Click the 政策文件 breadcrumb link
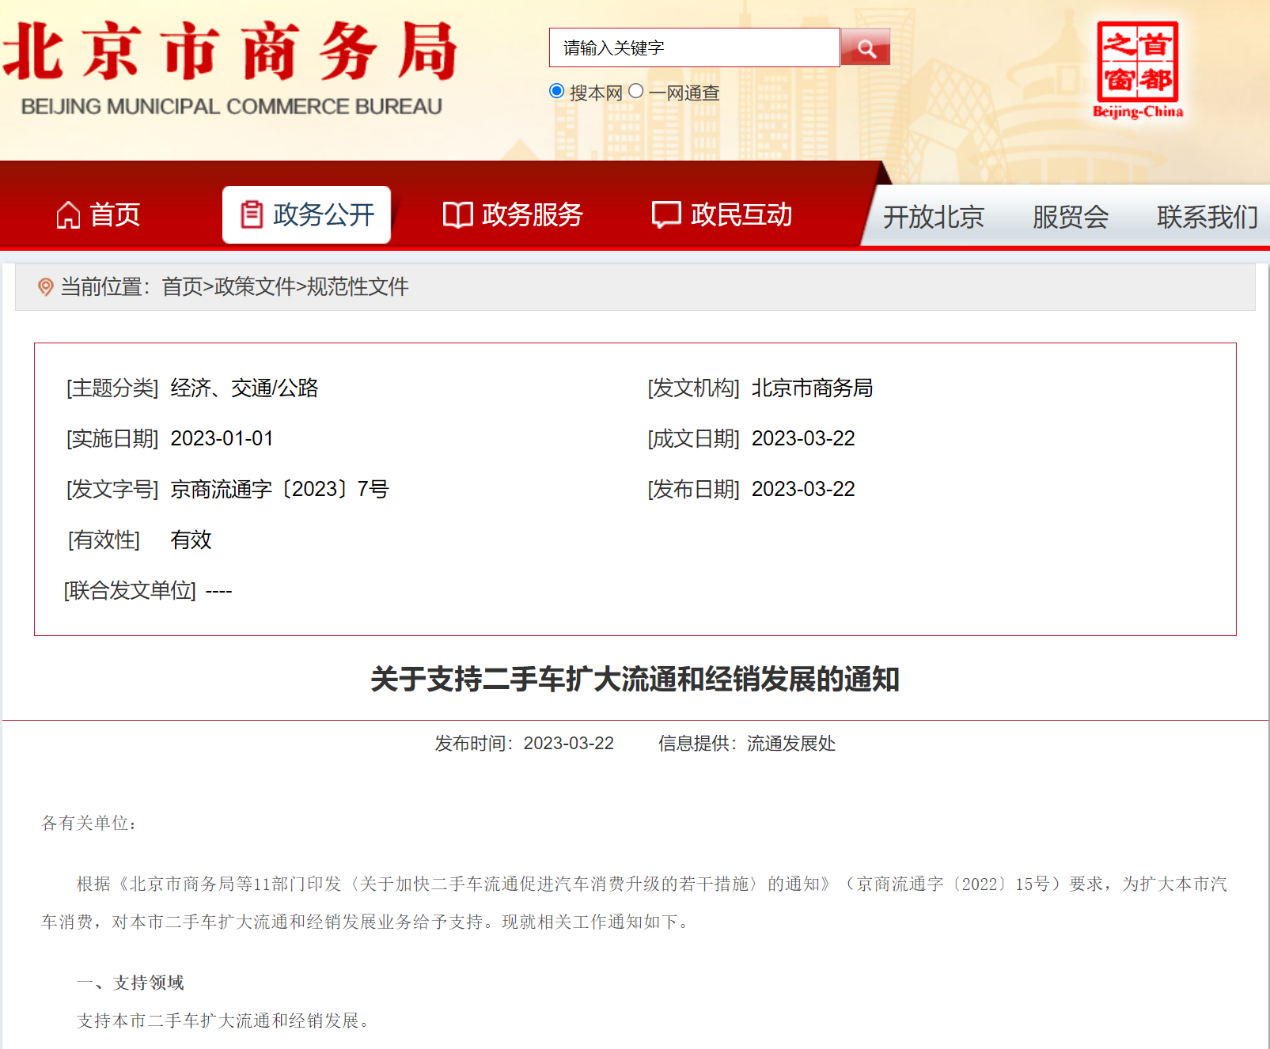 (254, 287)
